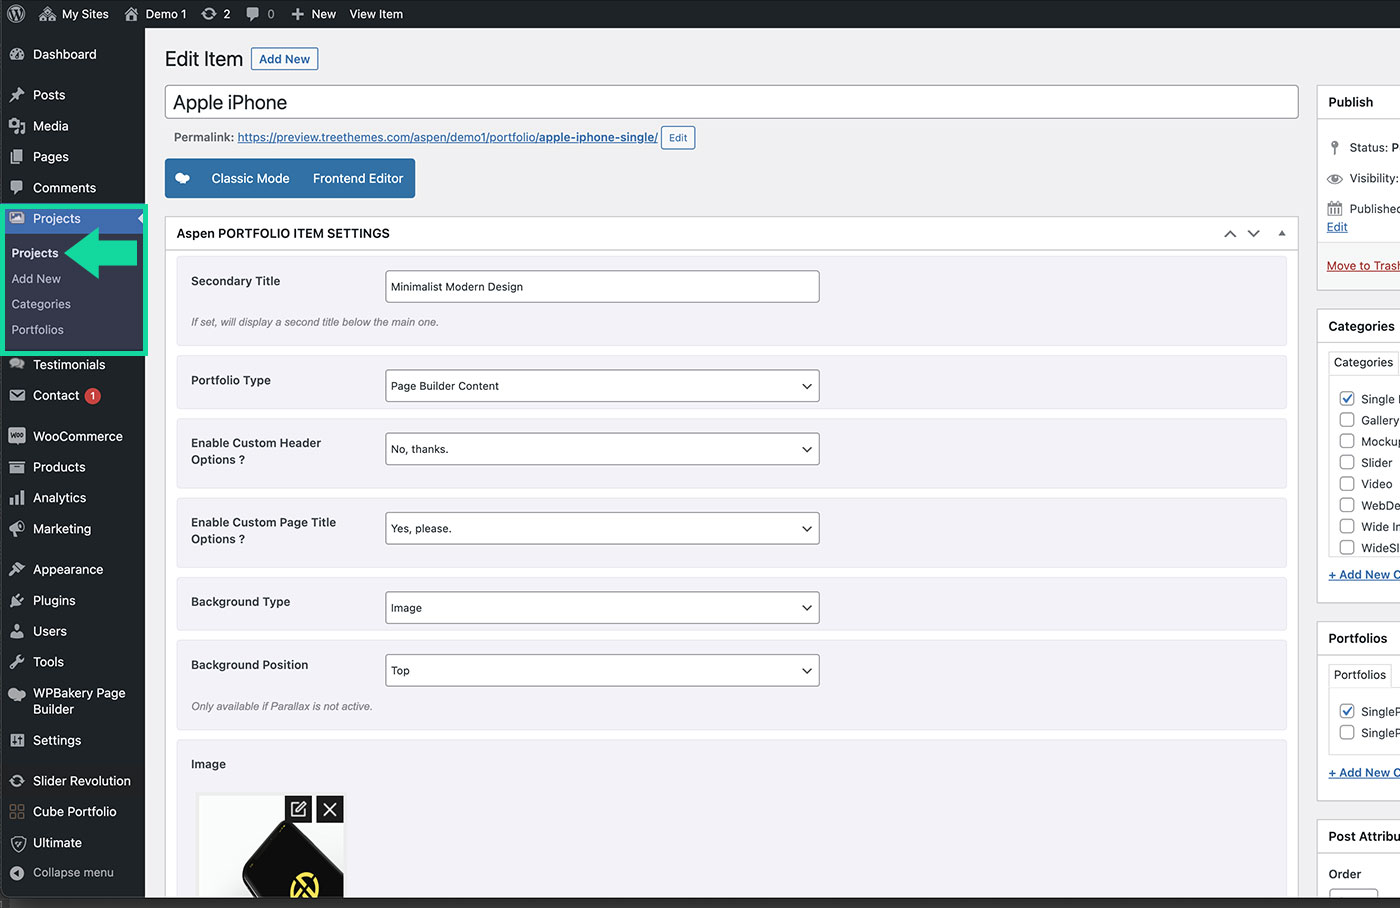This screenshot has width=1400, height=908.
Task: Click the WordPress logo icon
Action: tap(16, 14)
